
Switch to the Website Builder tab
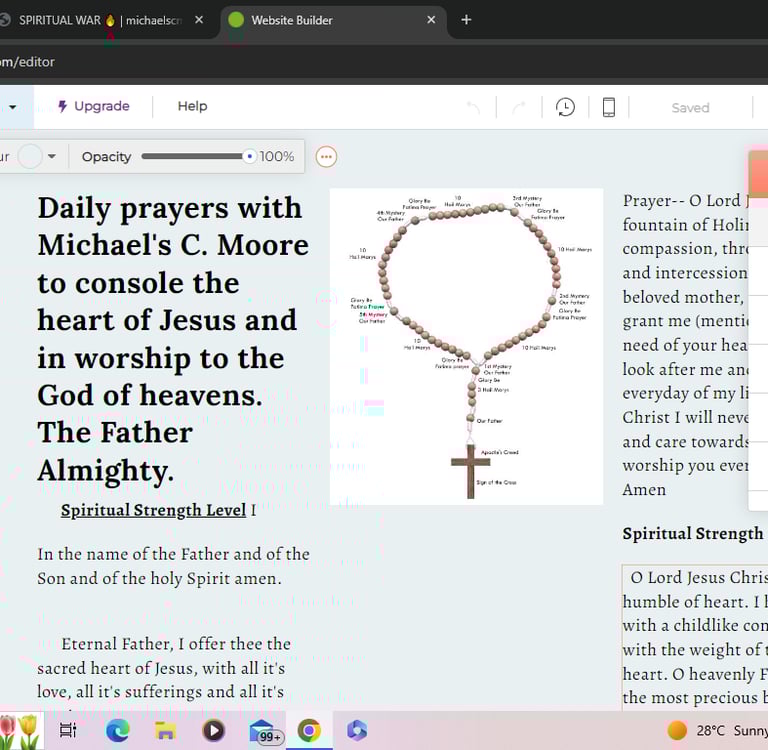tap(333, 20)
